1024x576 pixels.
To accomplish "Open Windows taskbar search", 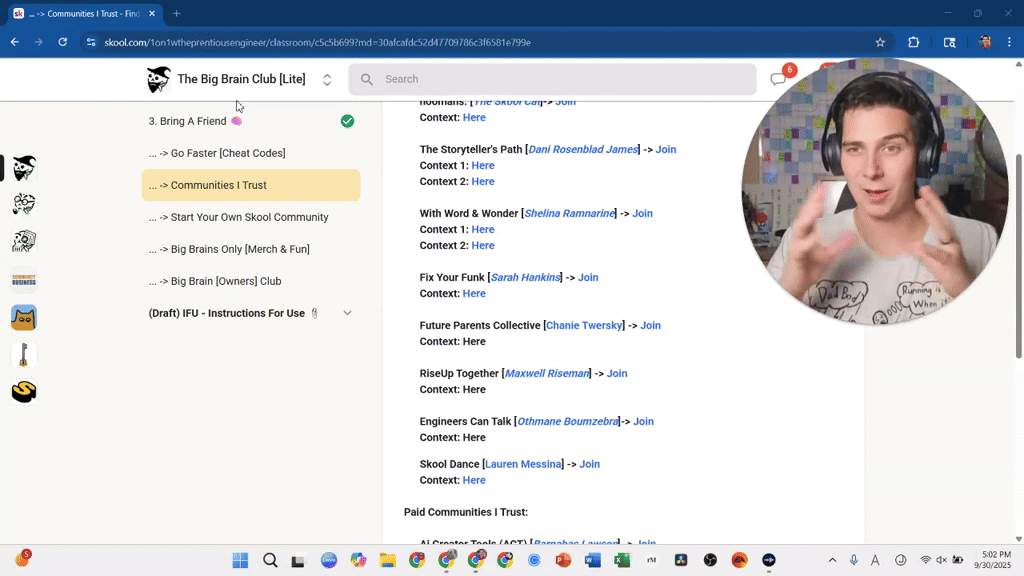I will pyautogui.click(x=270, y=560).
